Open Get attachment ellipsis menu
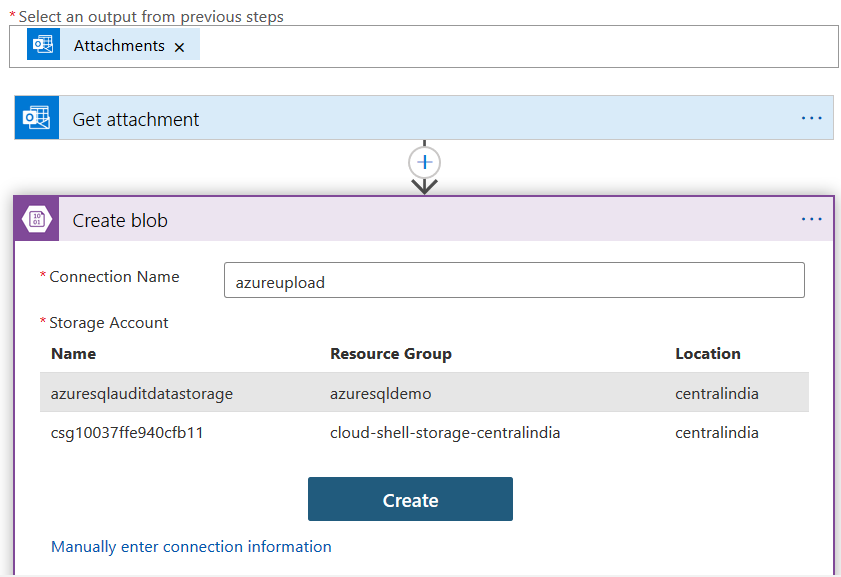 811,118
